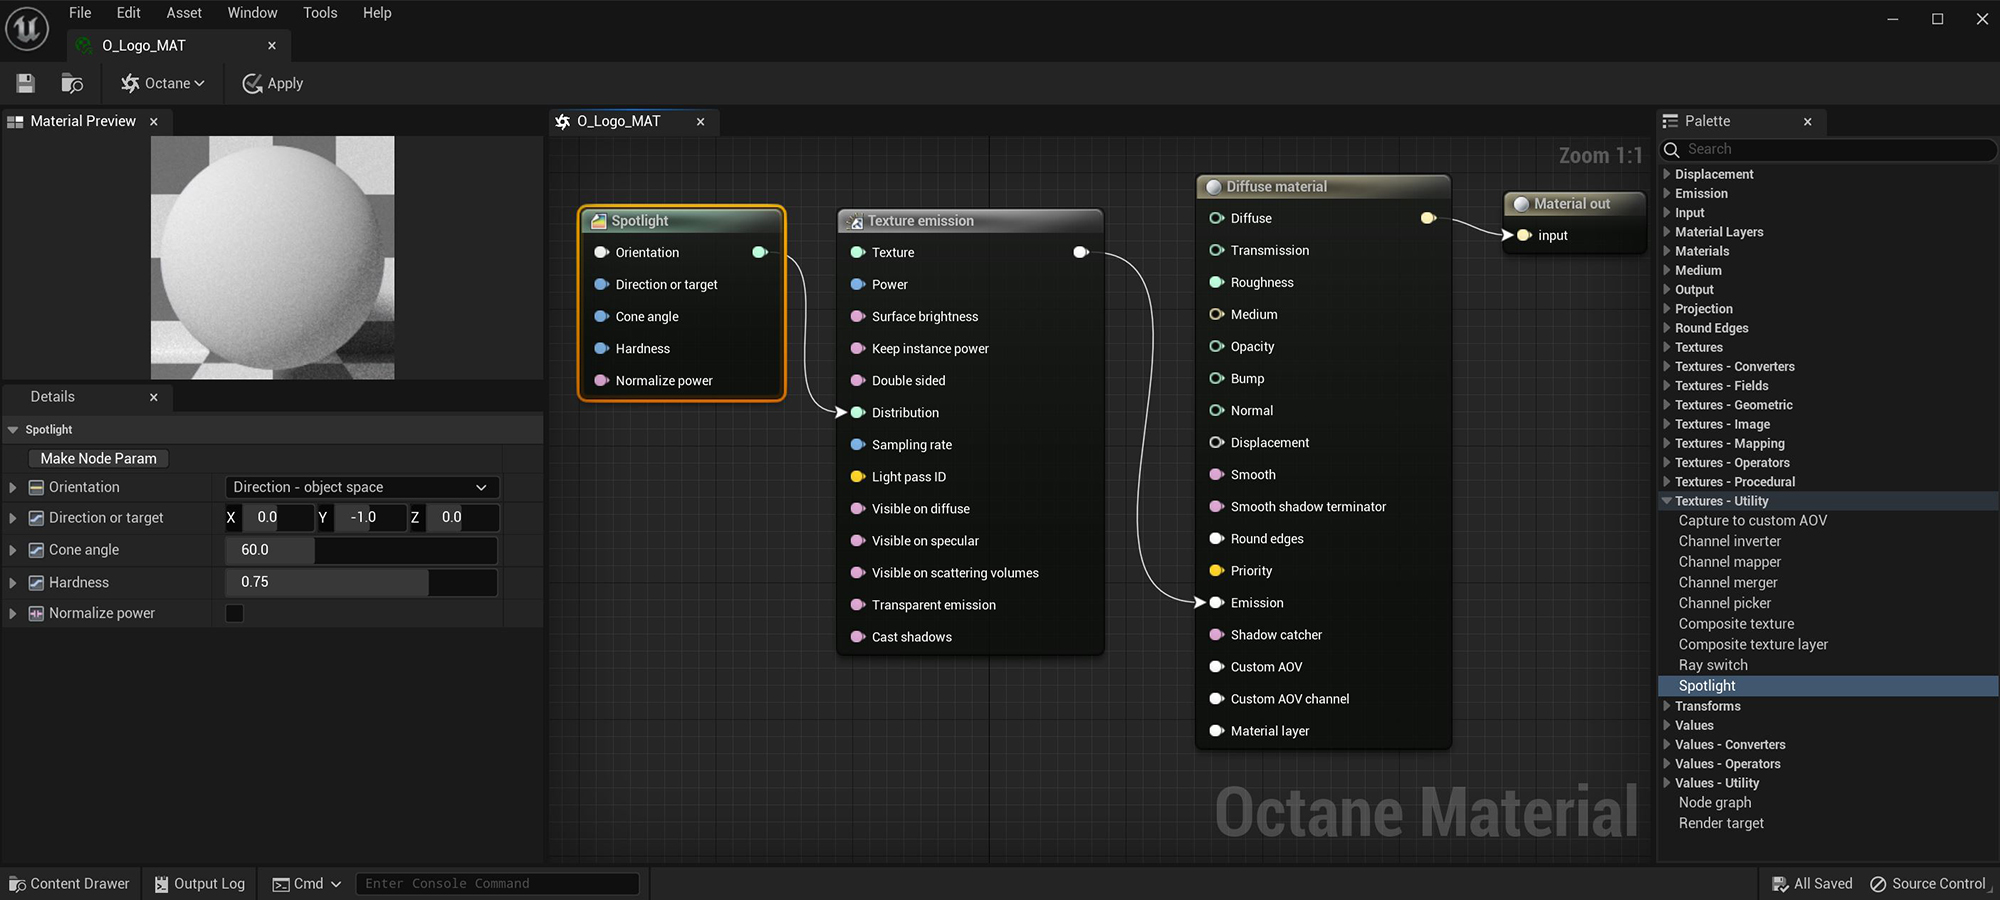The height and width of the screenshot is (900, 2000).
Task: Click the Content Drawer icon in status bar
Action: point(17,884)
